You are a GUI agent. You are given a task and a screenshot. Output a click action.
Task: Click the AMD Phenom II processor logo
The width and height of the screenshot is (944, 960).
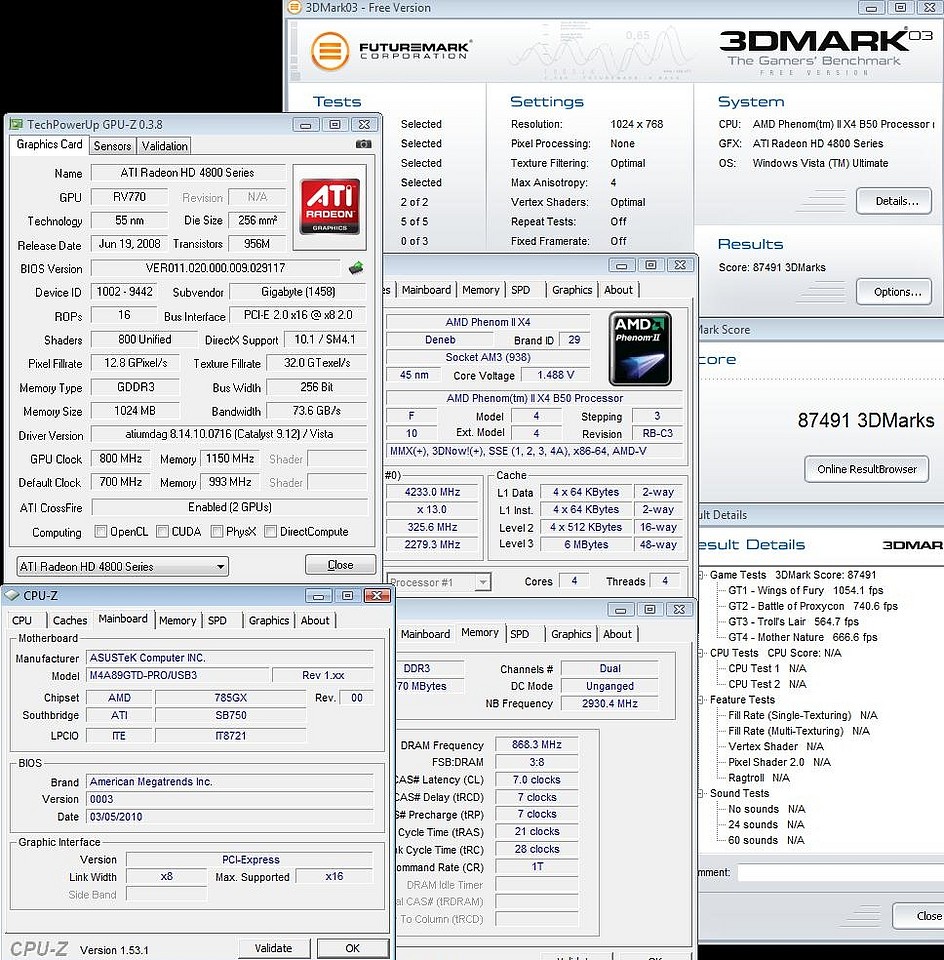coord(640,348)
